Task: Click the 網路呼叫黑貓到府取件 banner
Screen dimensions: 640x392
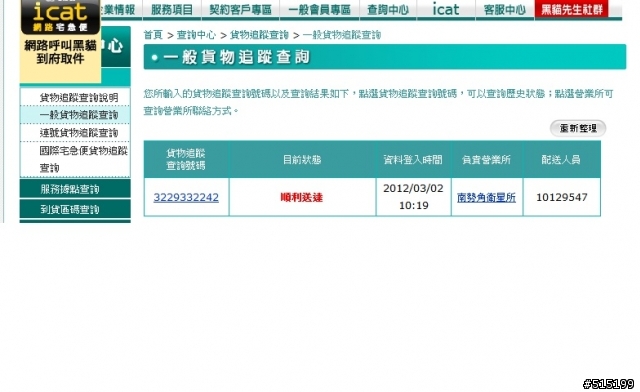Action: coord(60,52)
